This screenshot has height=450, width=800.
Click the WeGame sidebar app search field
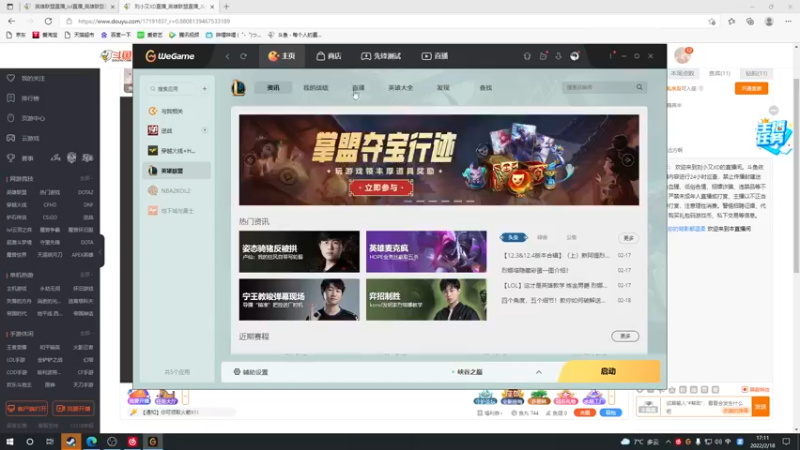pyautogui.click(x=171, y=89)
